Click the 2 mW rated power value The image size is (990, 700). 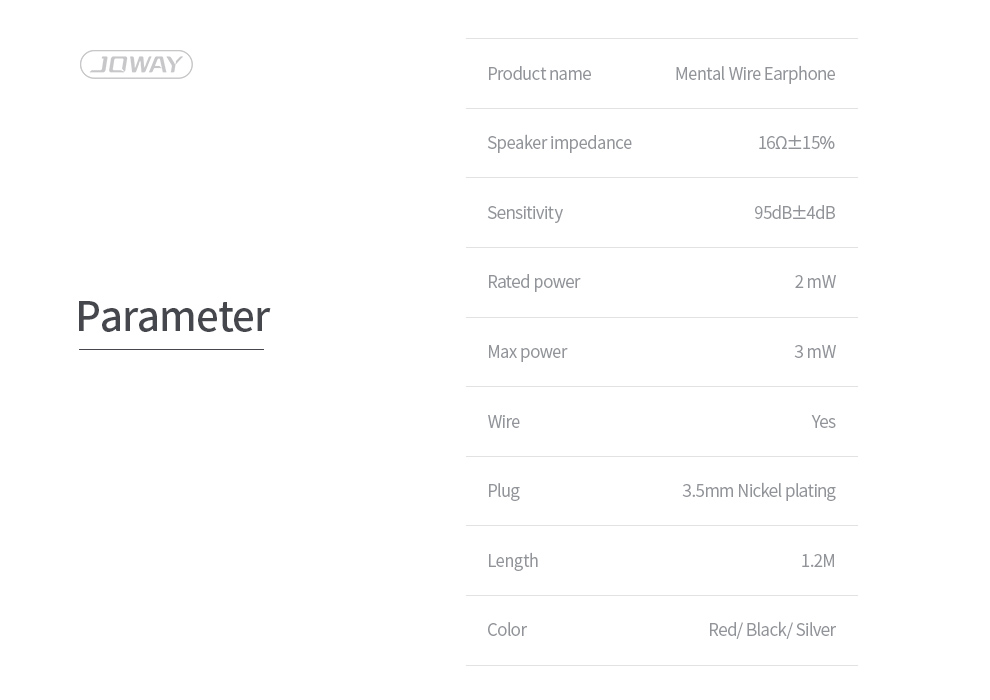point(815,282)
